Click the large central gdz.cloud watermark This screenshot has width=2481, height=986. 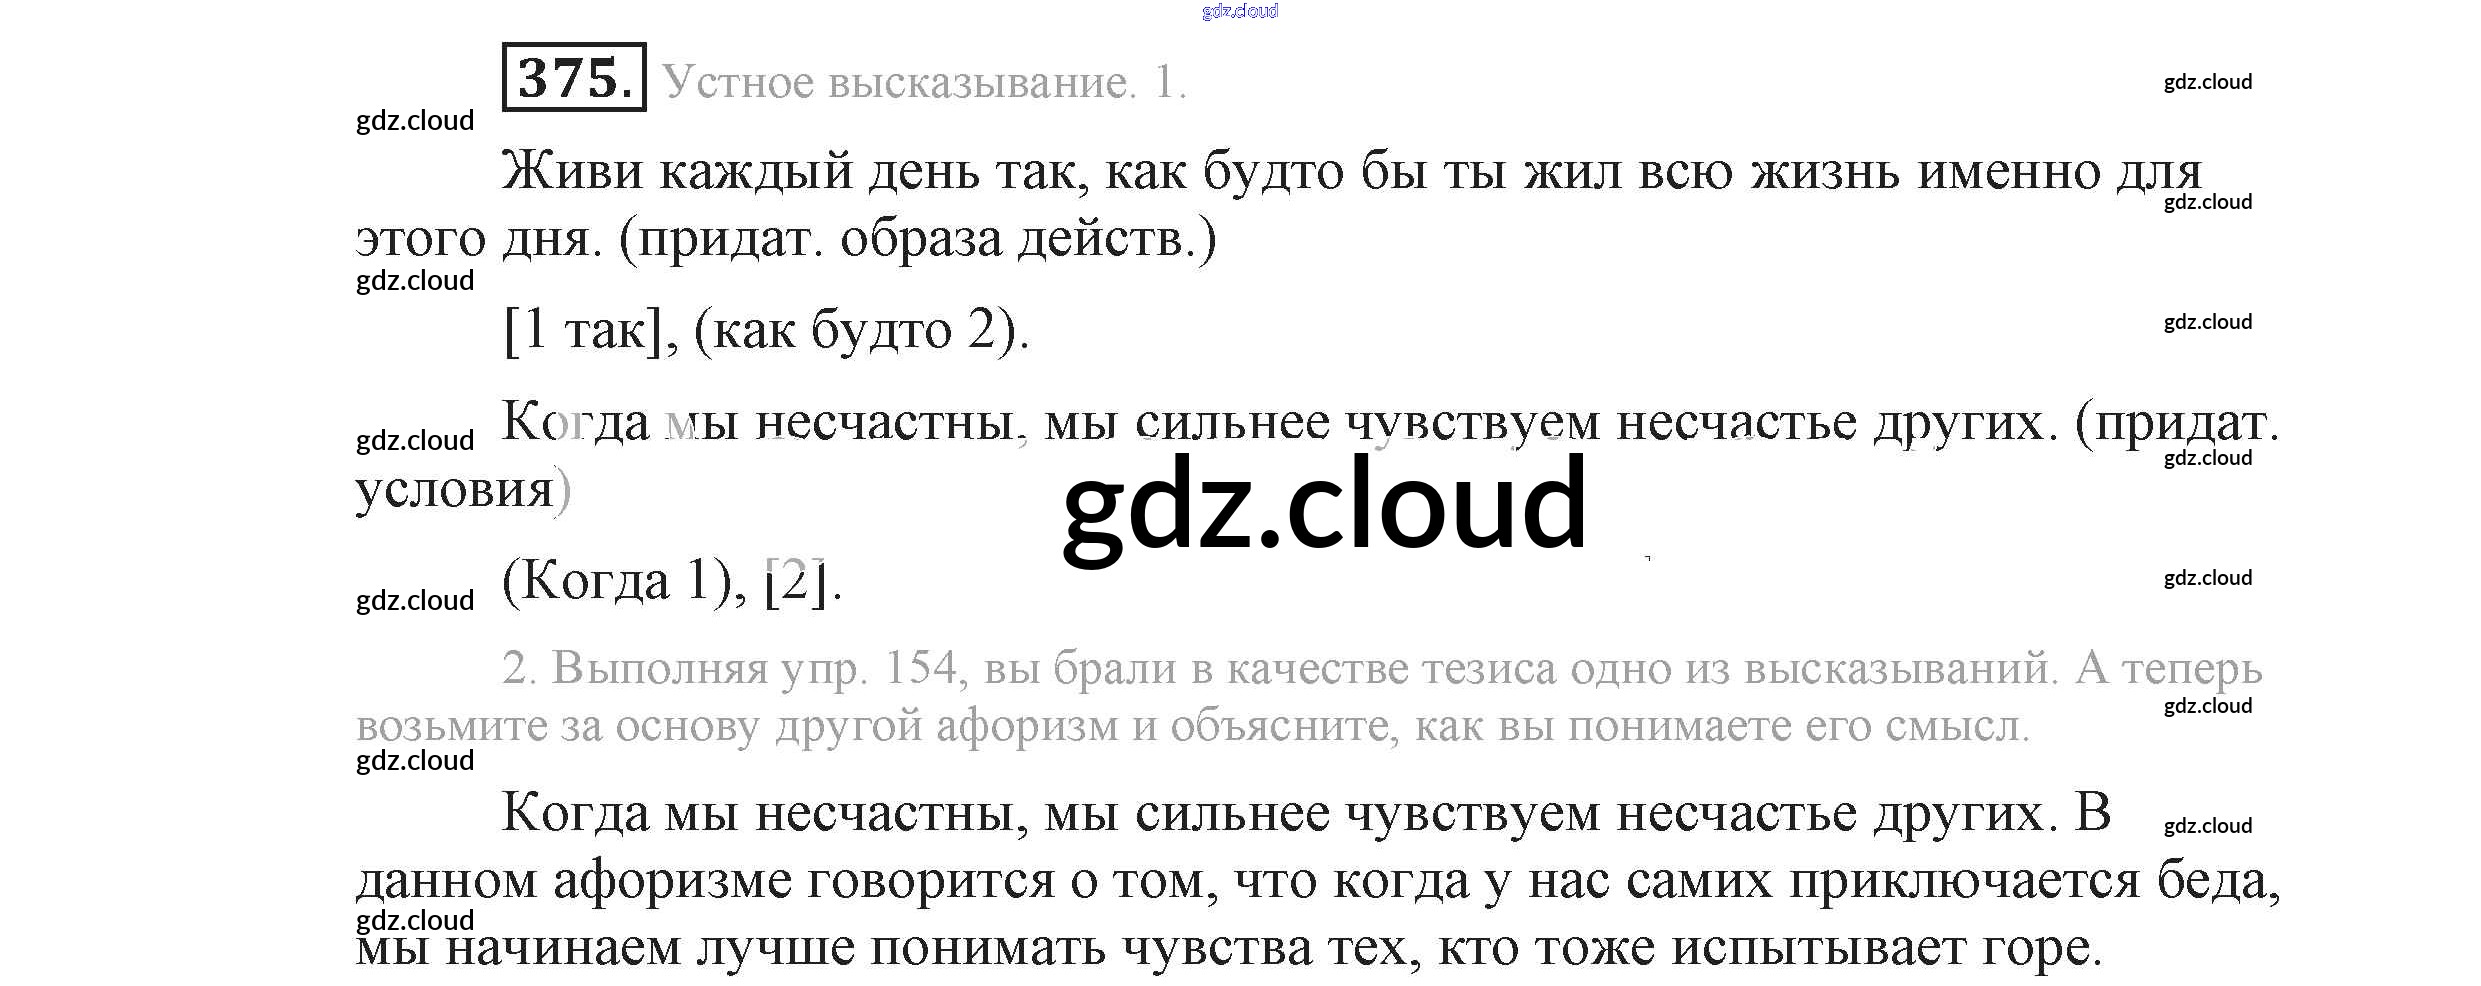point(1323,506)
